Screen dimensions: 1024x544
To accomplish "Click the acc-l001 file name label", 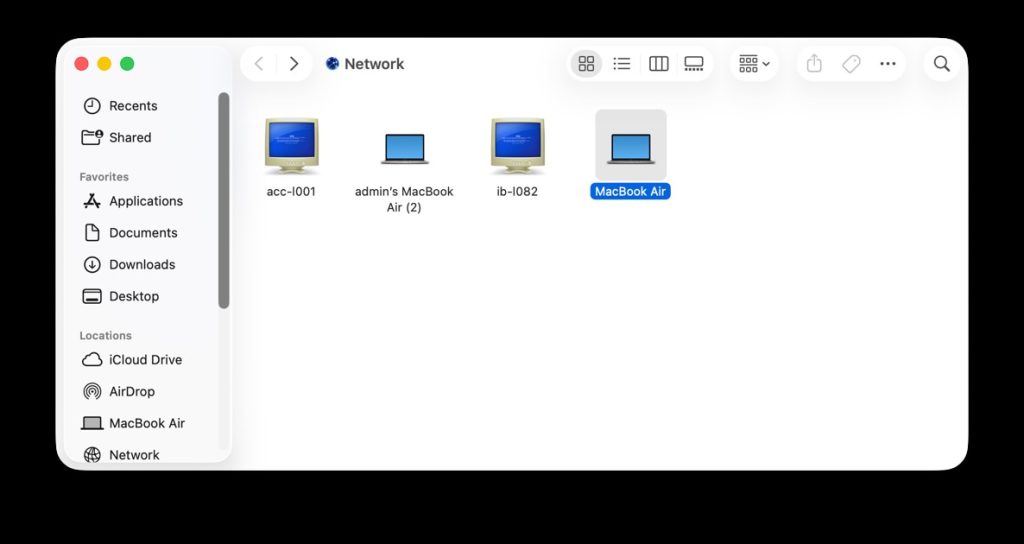I will click(x=291, y=191).
